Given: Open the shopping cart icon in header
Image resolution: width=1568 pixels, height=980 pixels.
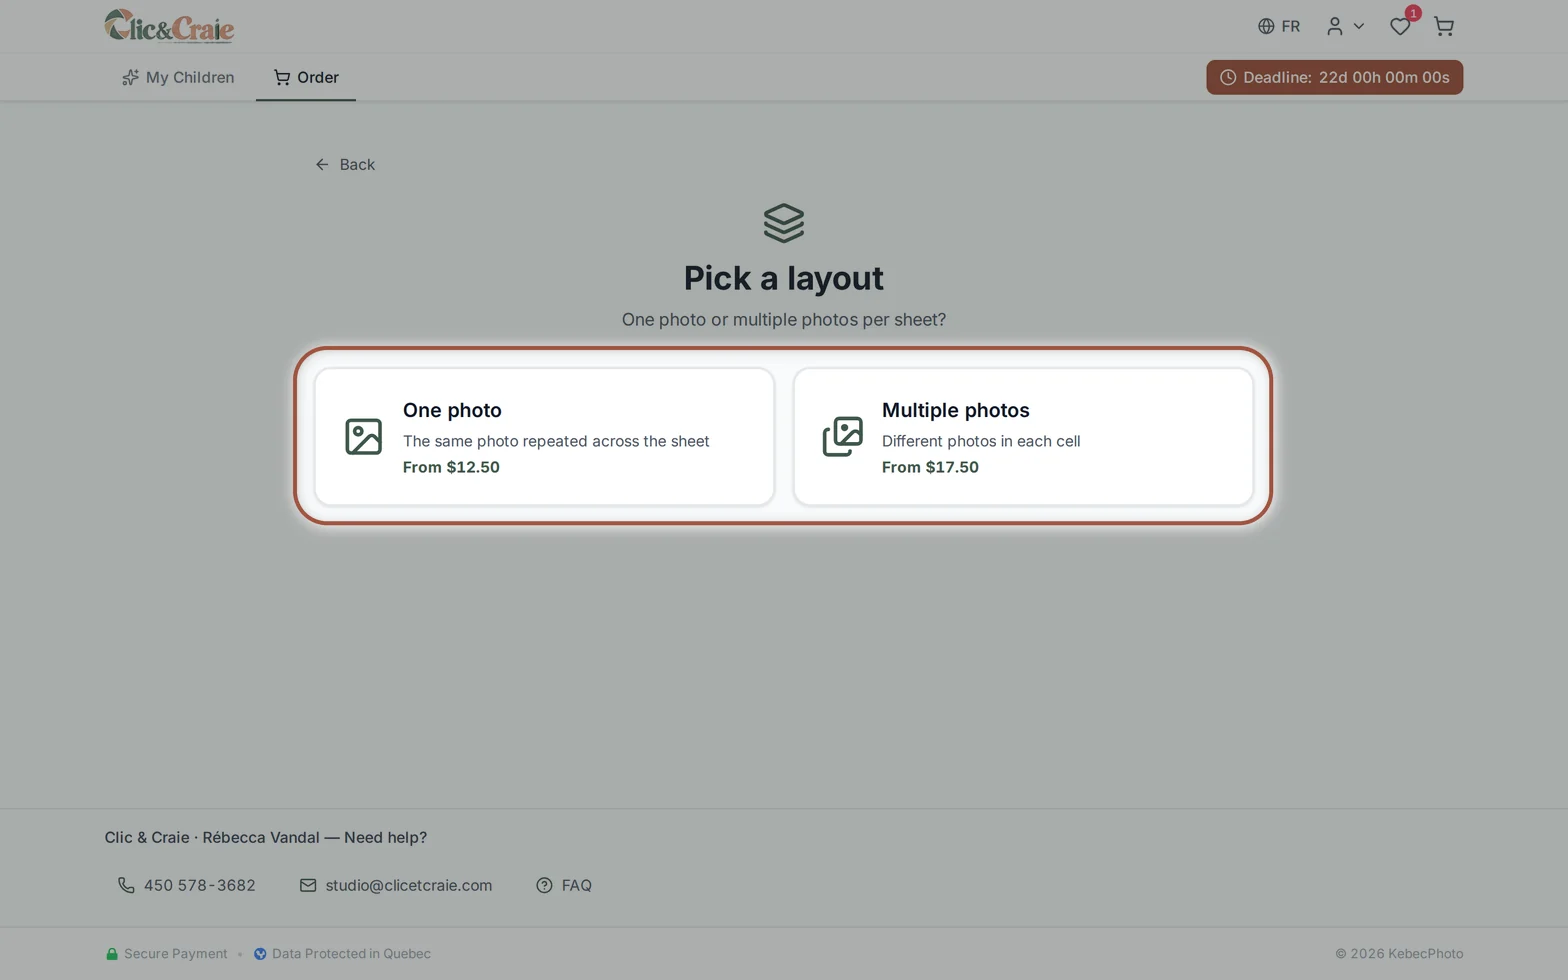Looking at the screenshot, I should (1444, 26).
